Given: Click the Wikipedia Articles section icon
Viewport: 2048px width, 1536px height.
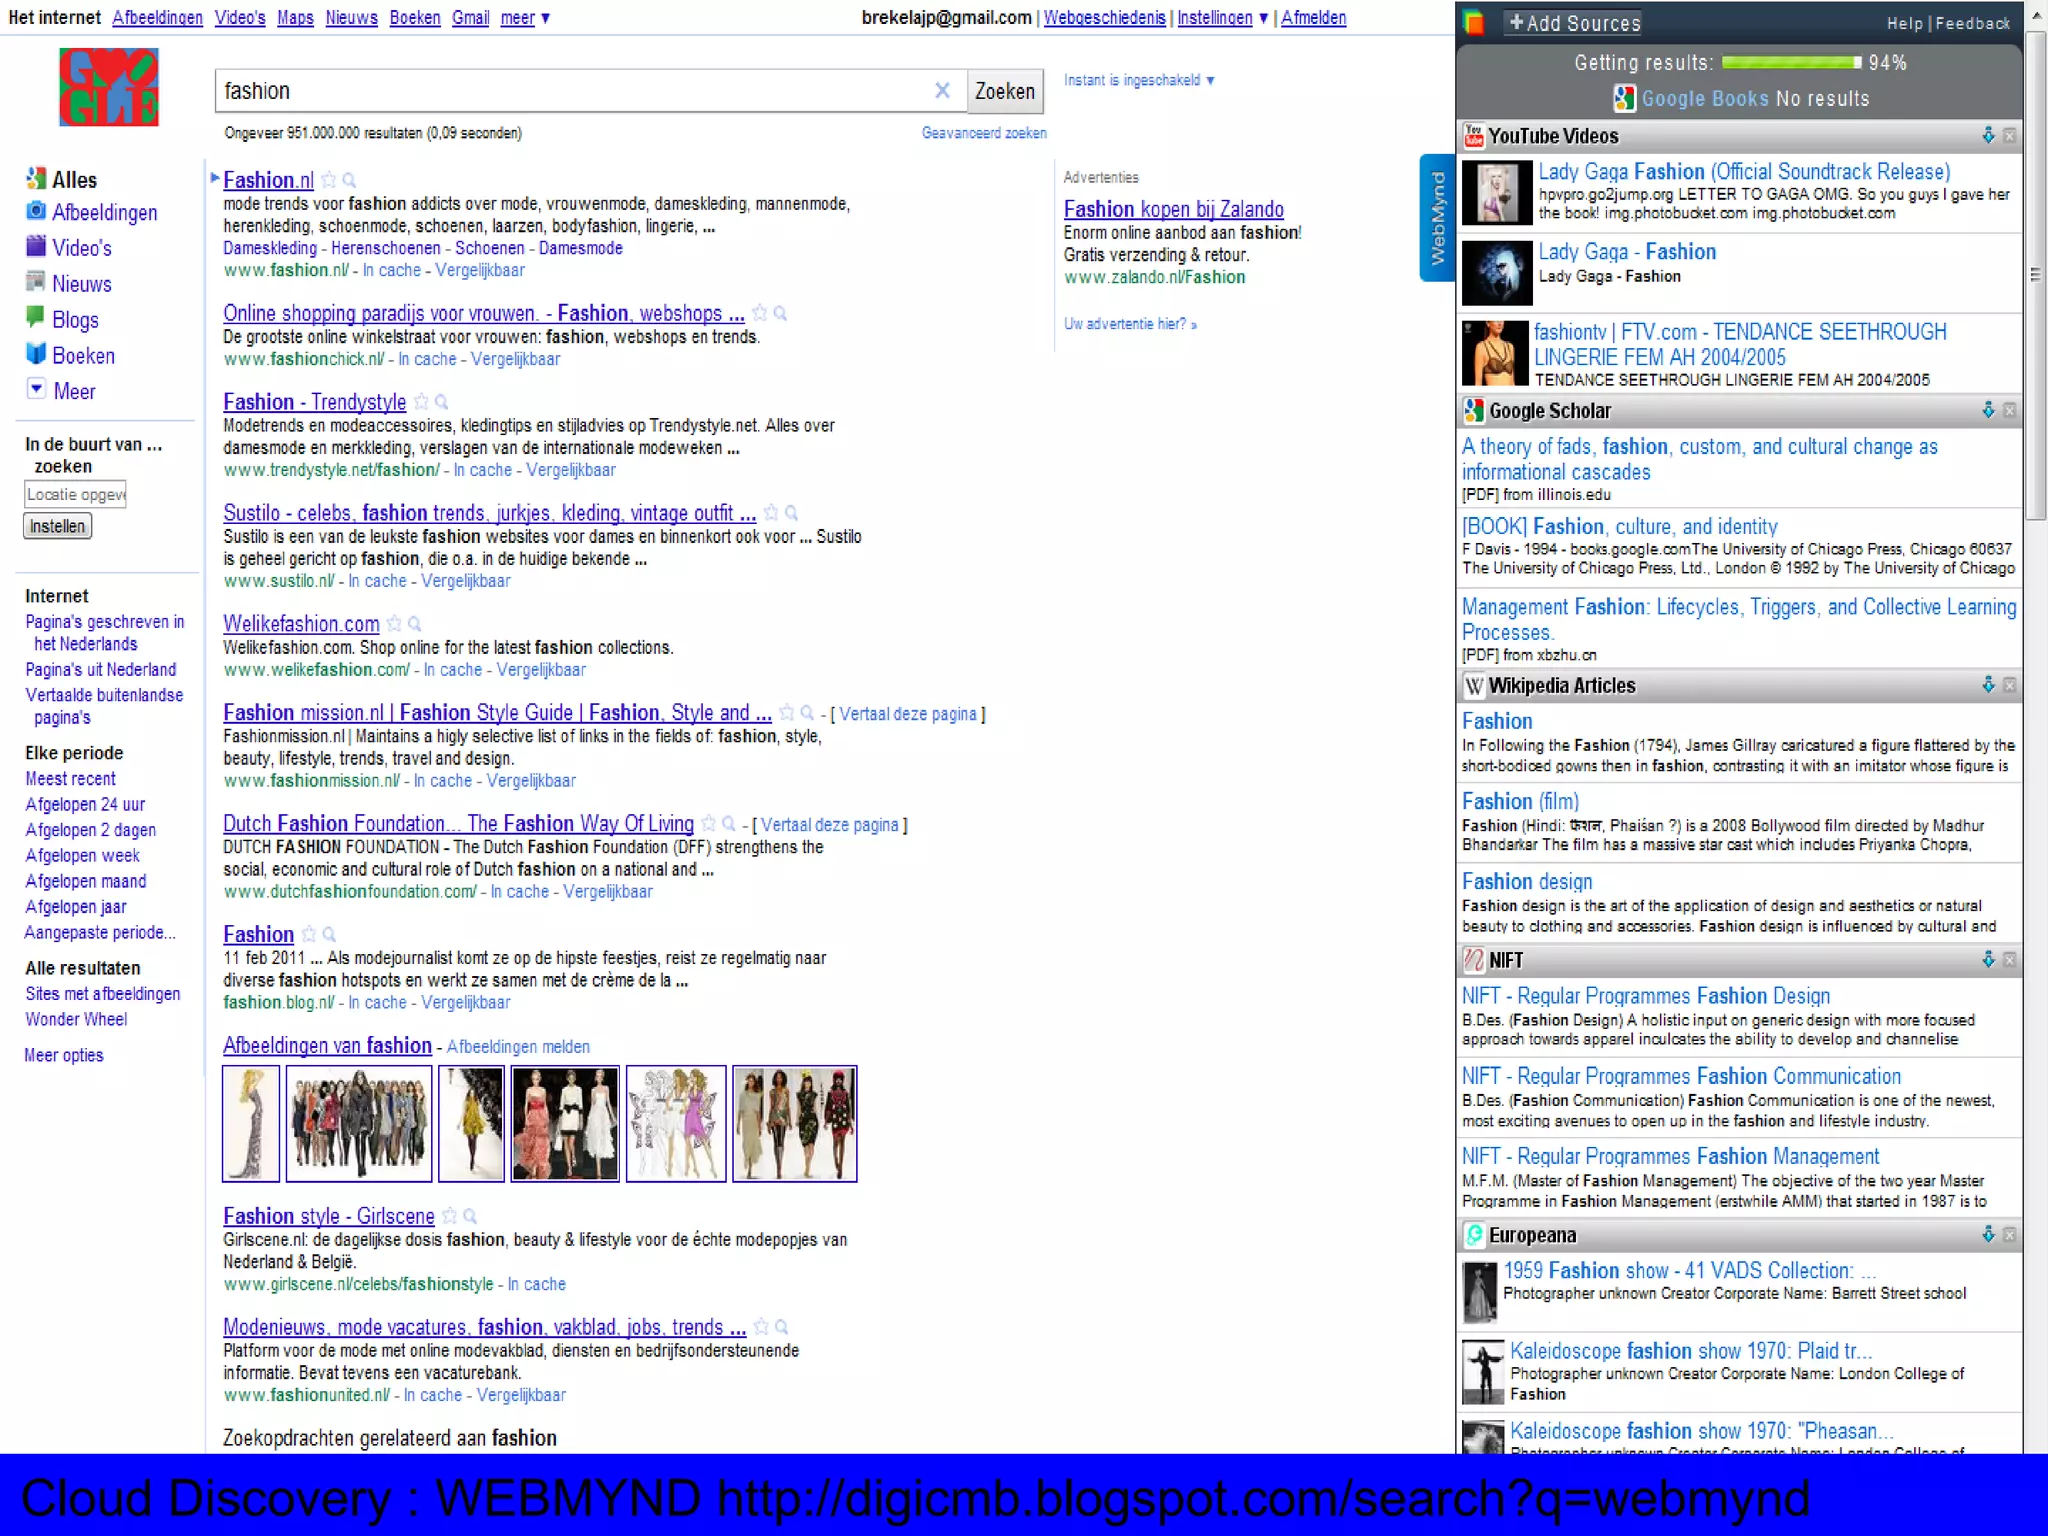Looking at the screenshot, I should tap(1474, 685).
